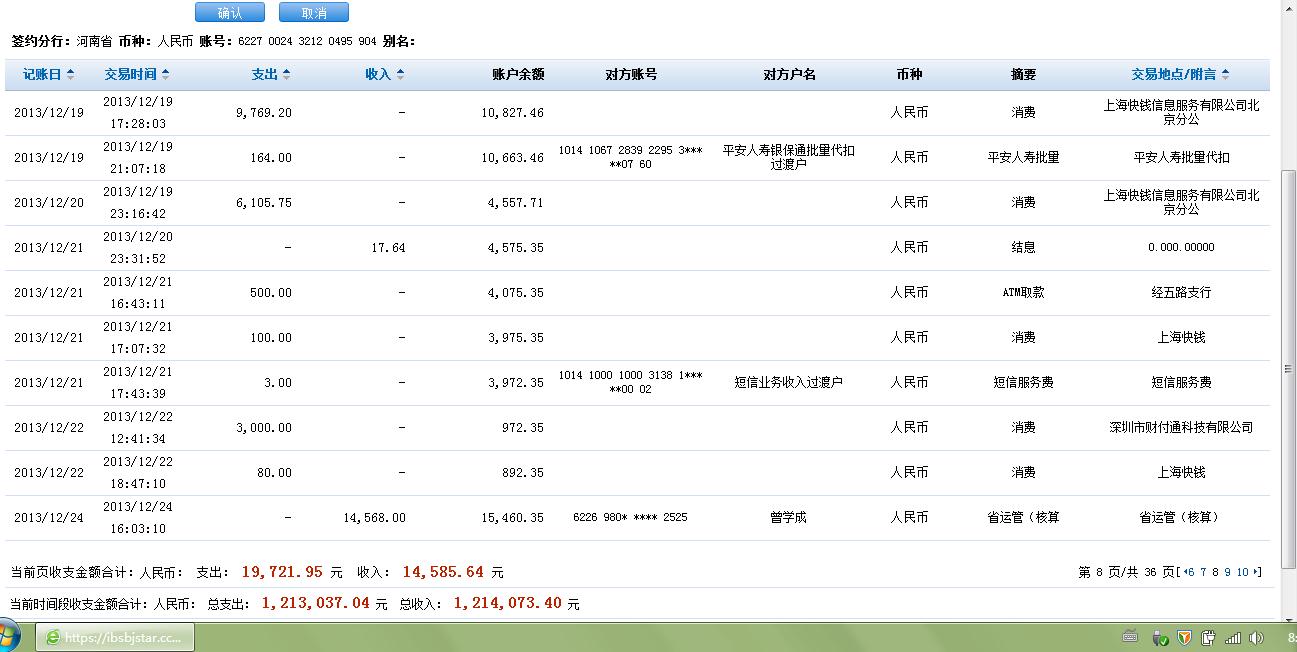Sort table by 交易时间 column
Screen dimensions: 1297x652
136,74
